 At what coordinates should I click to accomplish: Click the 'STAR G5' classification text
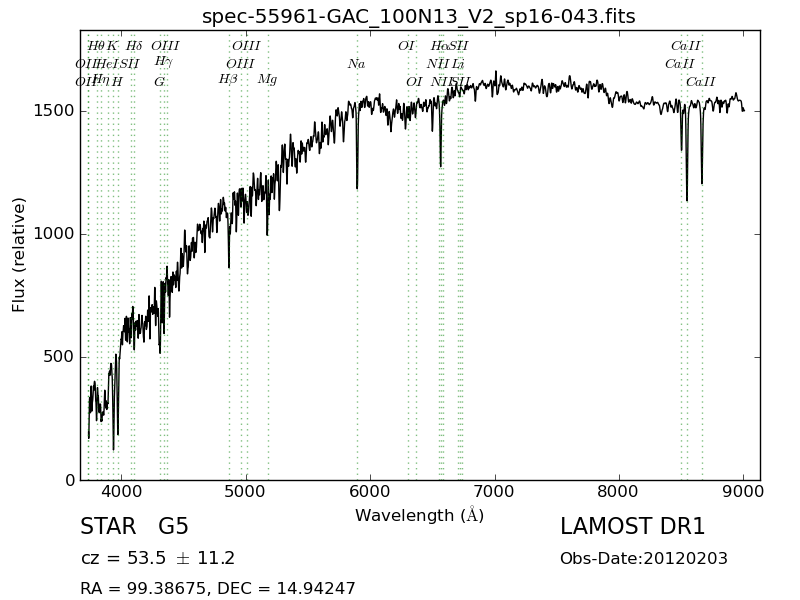point(135,527)
